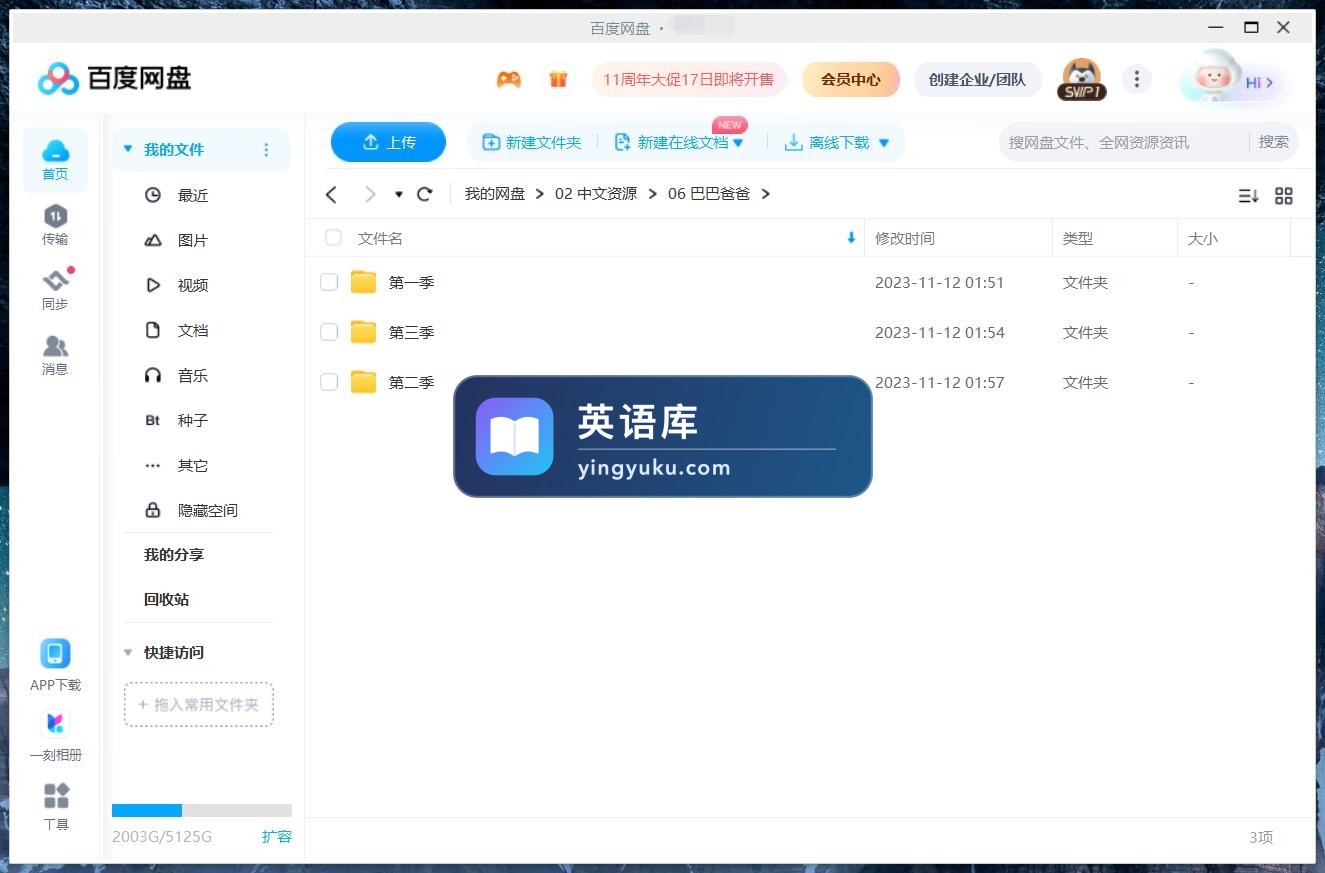The width and height of the screenshot is (1325, 873).
Task: Click the storage usage progress bar
Action: tap(202, 810)
